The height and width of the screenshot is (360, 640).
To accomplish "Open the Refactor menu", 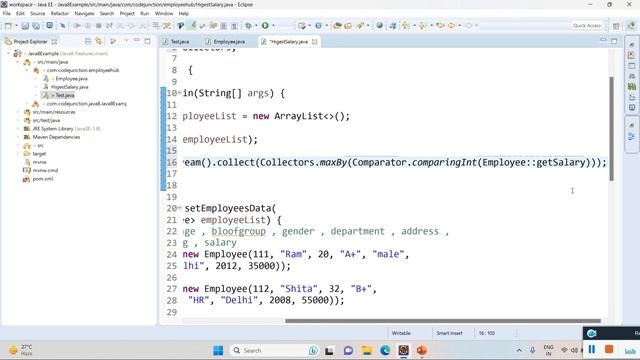I will point(60,13).
